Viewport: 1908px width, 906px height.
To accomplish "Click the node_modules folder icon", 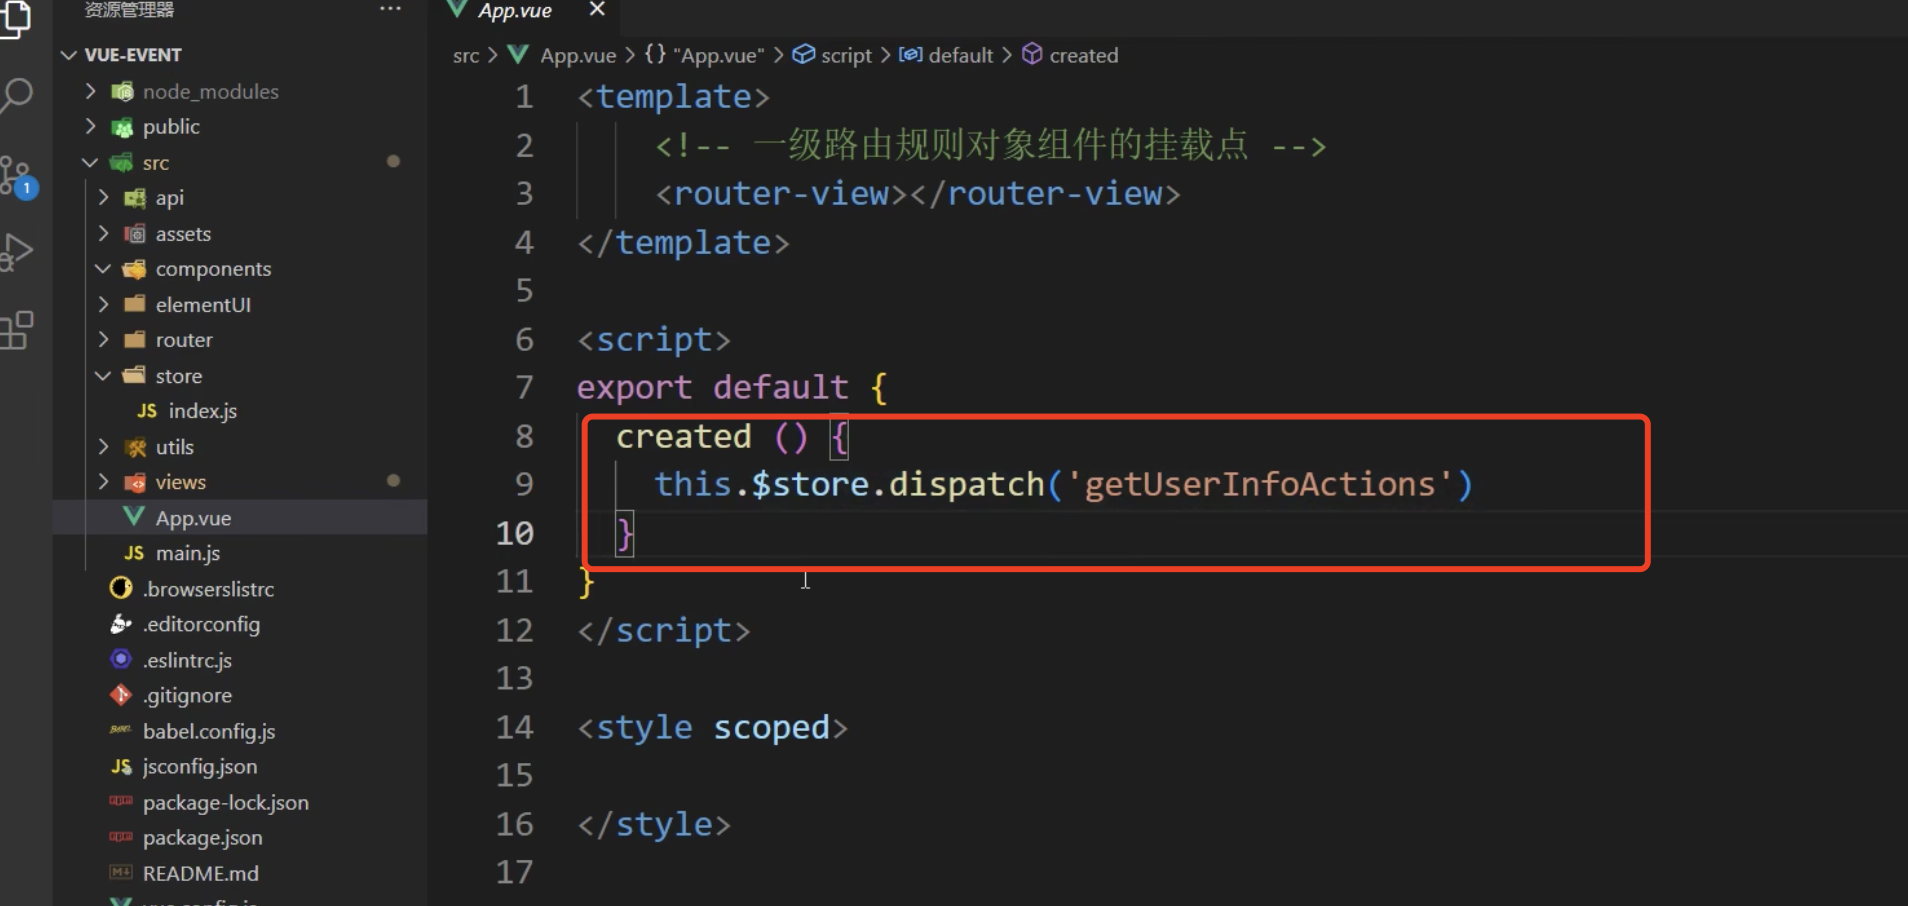I will [122, 92].
